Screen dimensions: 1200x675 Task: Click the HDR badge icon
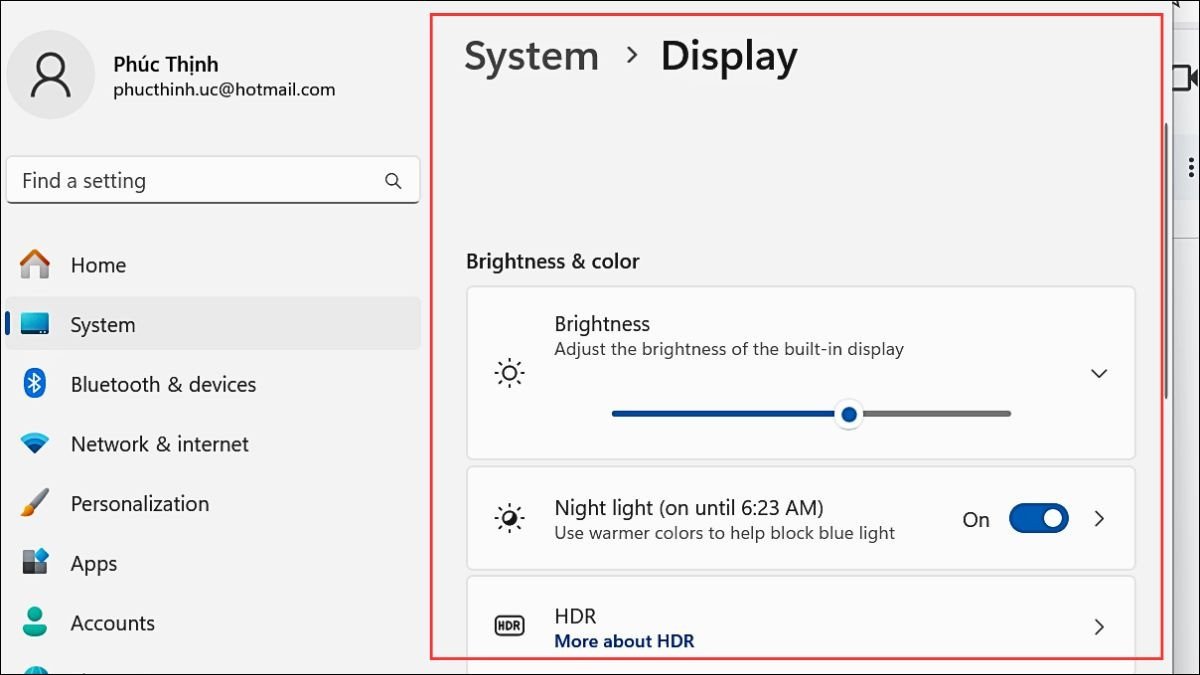509,625
